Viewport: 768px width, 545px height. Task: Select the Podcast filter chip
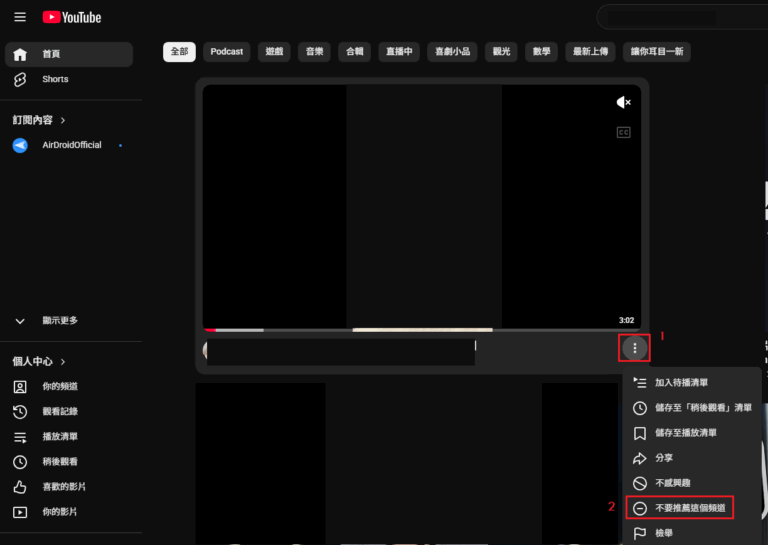[x=227, y=51]
